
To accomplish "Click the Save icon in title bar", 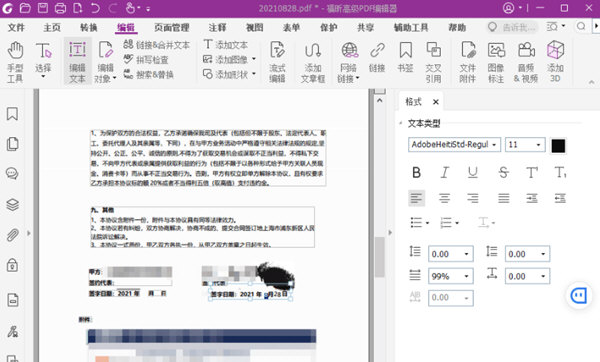I will pos(43,8).
